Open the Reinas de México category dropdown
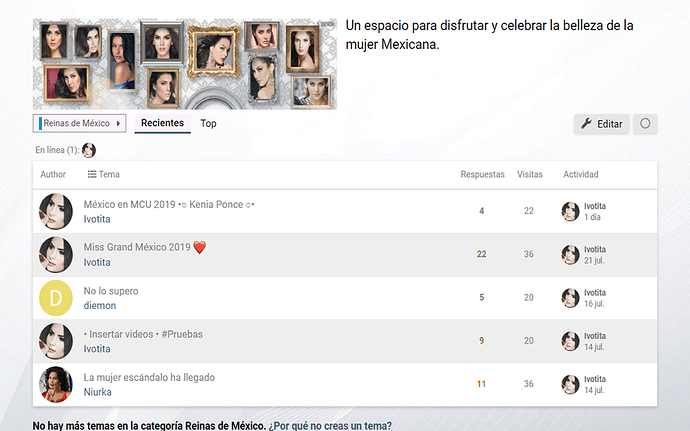Screen dimensions: 690x431 (x=79, y=123)
